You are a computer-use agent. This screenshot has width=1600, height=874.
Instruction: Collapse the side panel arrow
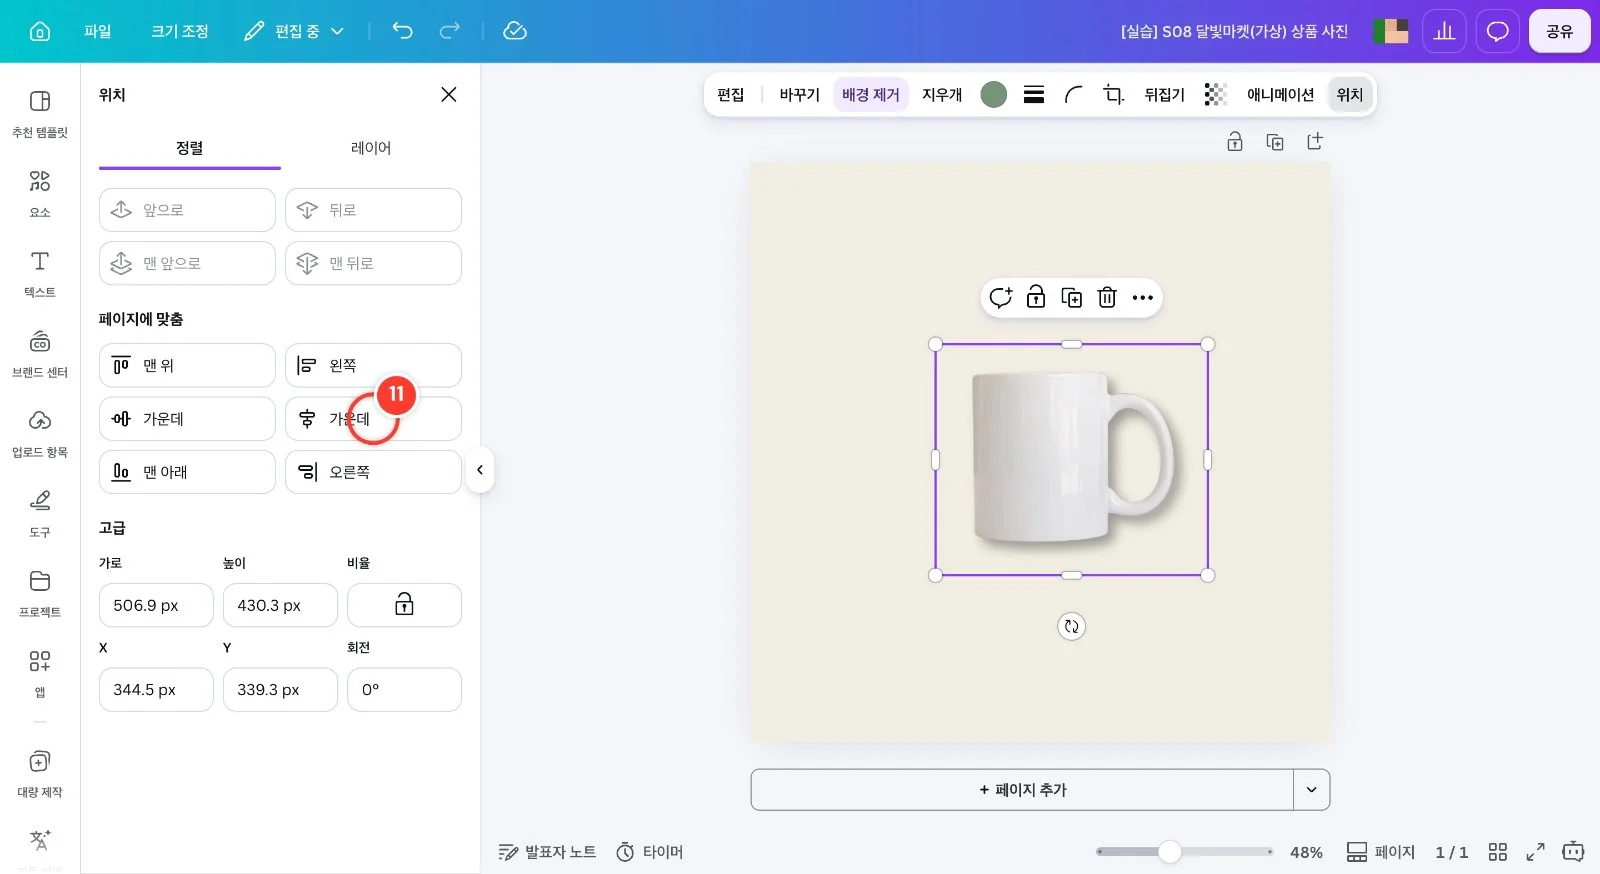tap(480, 470)
